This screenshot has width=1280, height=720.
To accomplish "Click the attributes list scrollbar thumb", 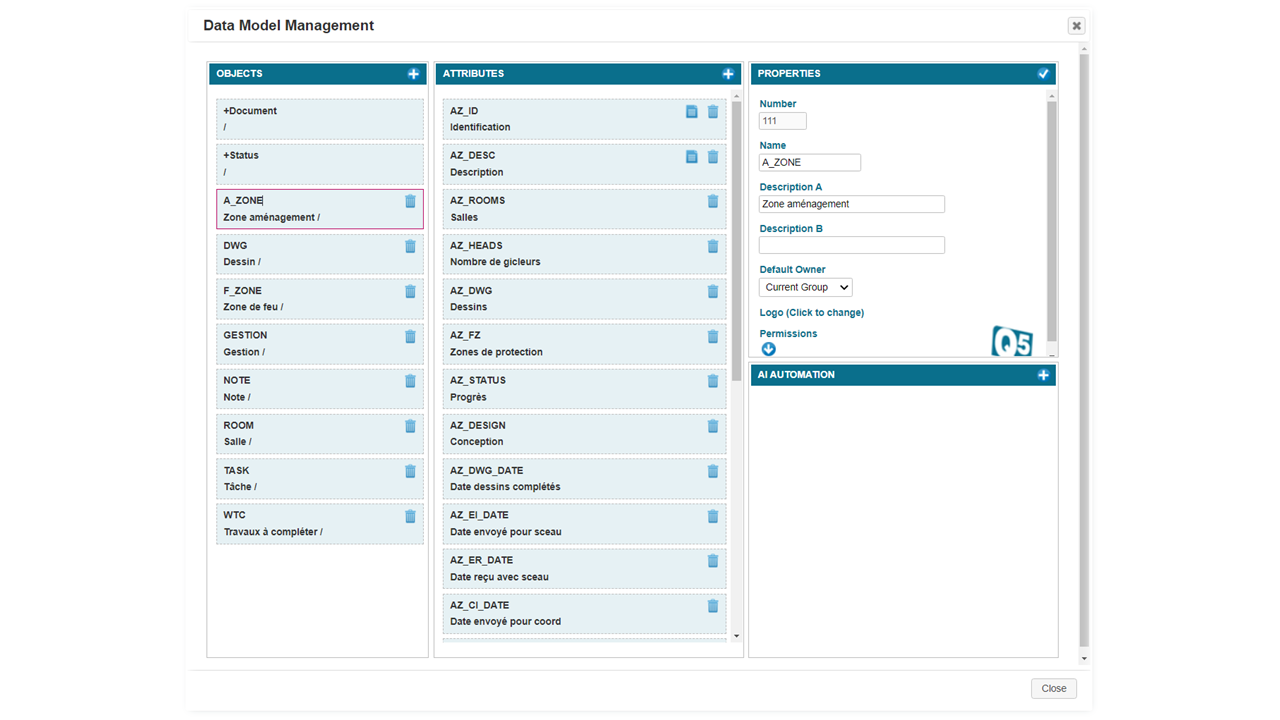I will coord(737,240).
